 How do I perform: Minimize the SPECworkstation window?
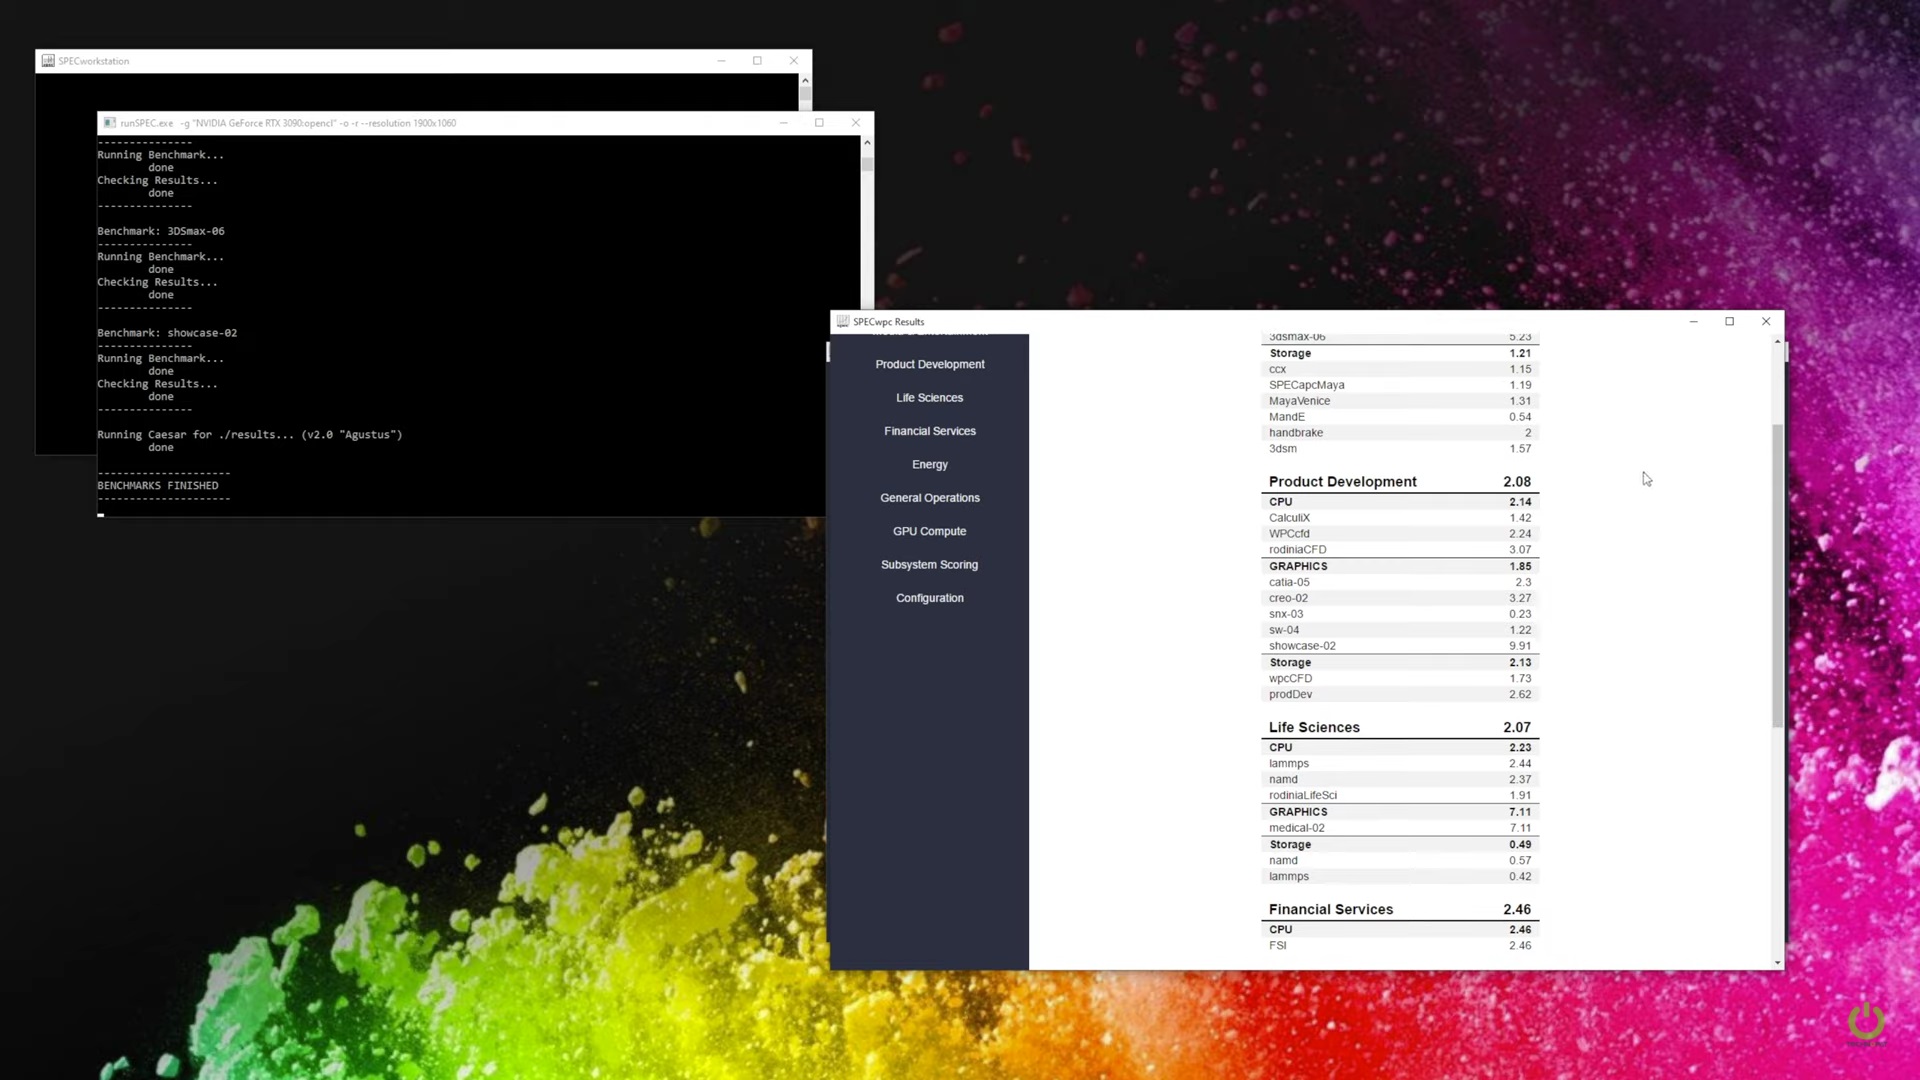click(x=721, y=61)
